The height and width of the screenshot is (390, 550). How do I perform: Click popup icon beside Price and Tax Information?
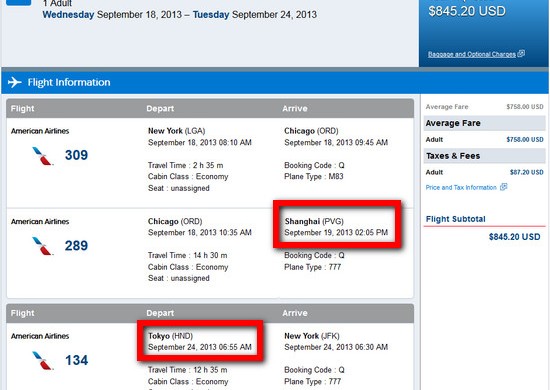click(x=504, y=187)
